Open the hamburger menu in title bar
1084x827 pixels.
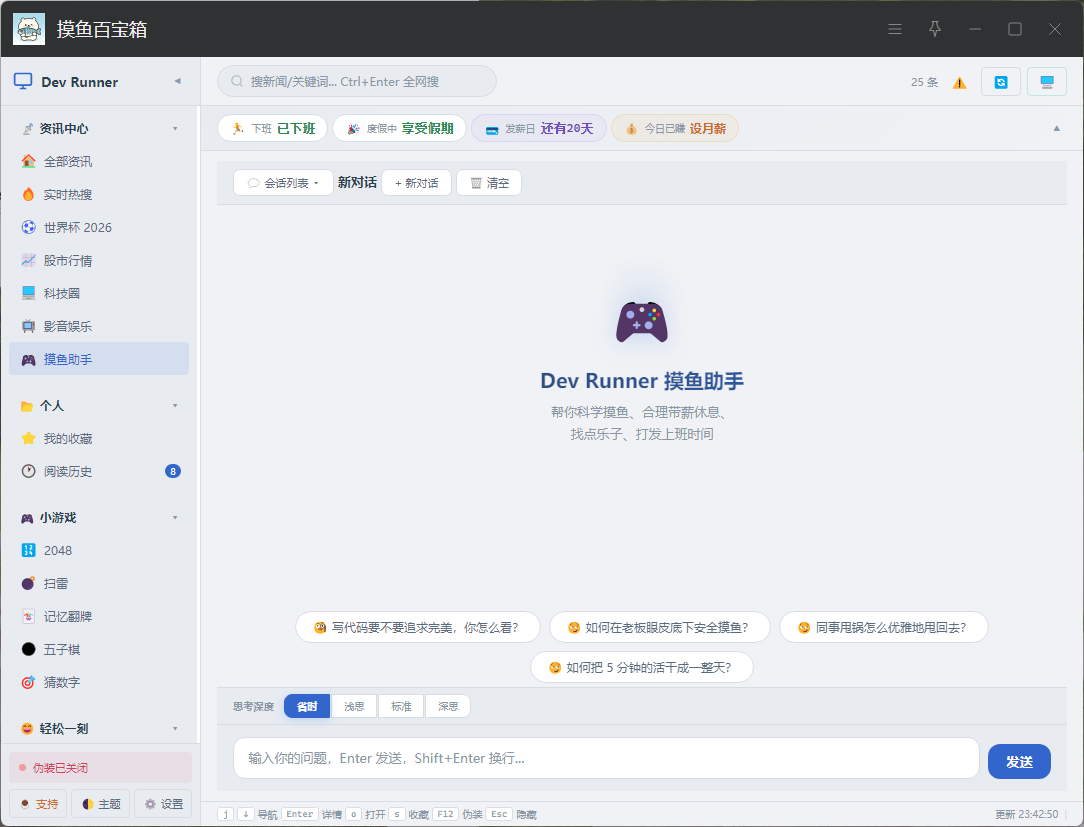tap(895, 29)
